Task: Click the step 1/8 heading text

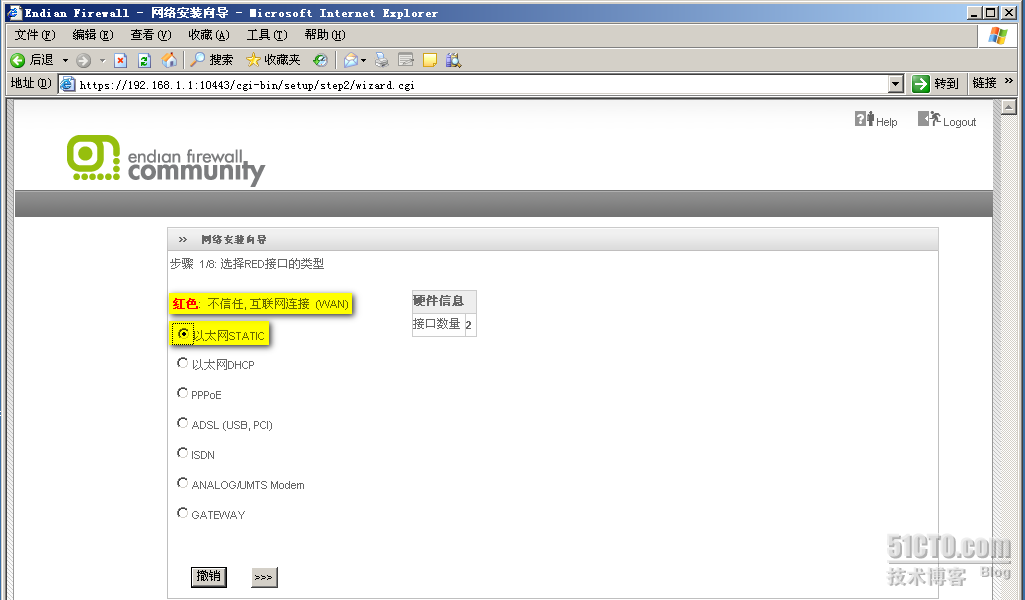Action: (247, 263)
